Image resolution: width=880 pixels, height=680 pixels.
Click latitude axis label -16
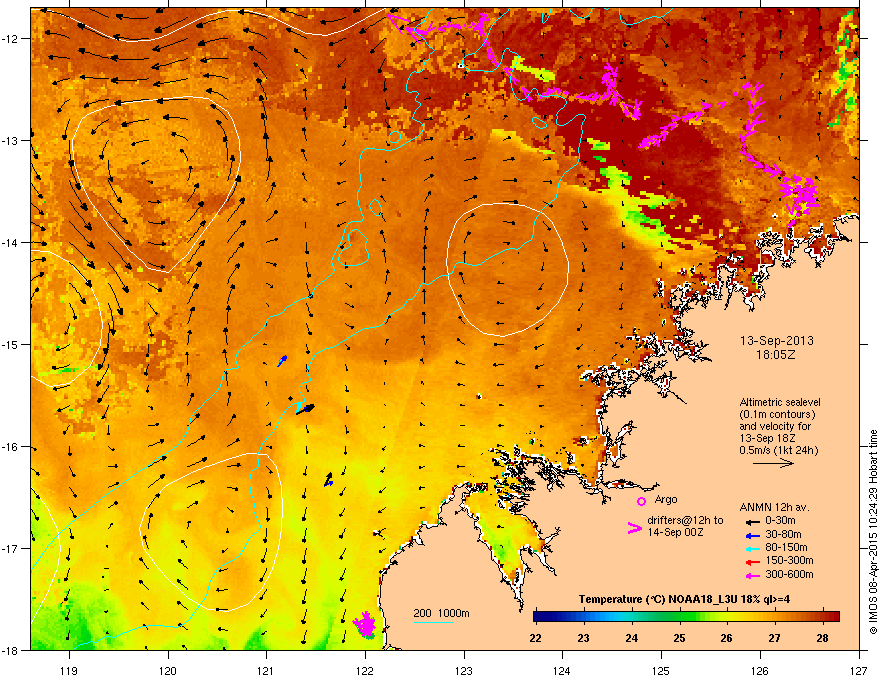coord(11,447)
